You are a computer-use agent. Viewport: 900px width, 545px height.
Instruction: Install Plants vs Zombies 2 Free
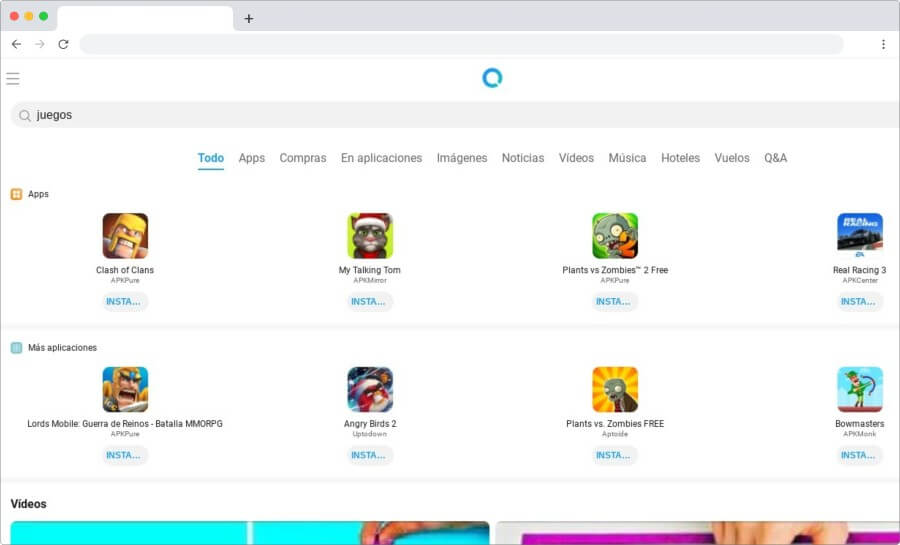615,302
